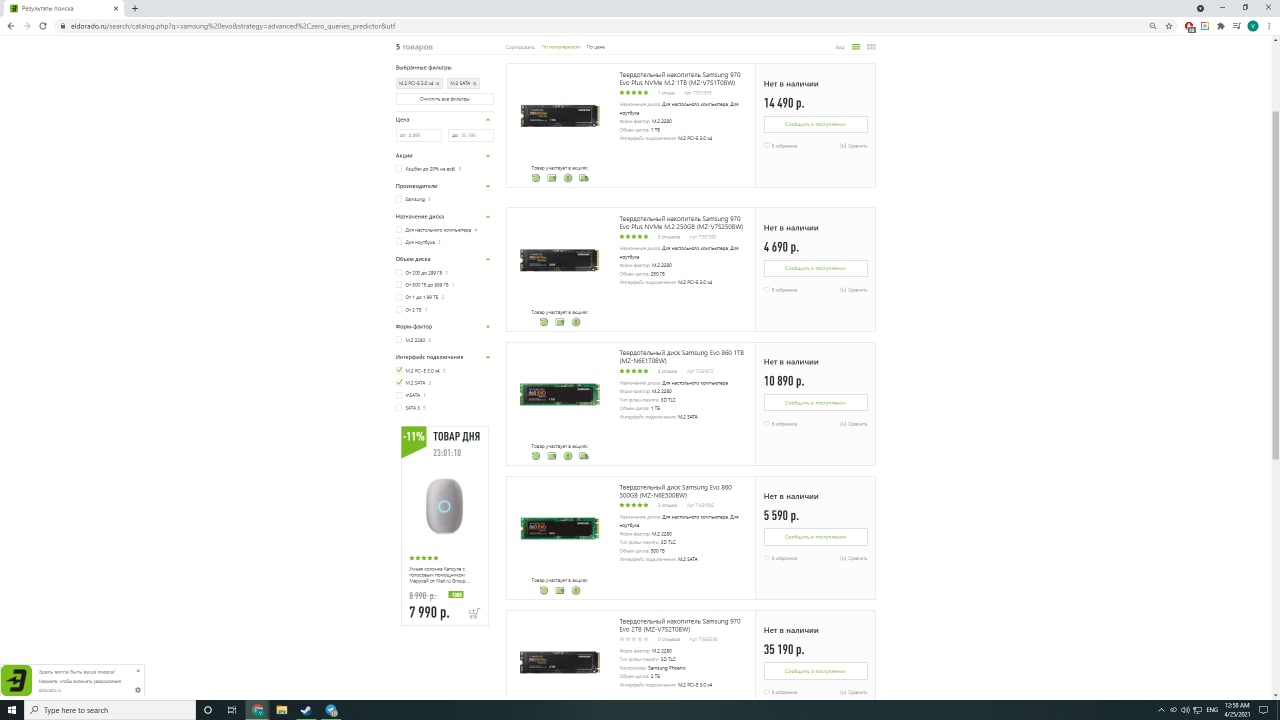Viewport: 1280px width, 720px height.
Task: Compare the Evo 860 500GB disk
Action: click(853, 558)
